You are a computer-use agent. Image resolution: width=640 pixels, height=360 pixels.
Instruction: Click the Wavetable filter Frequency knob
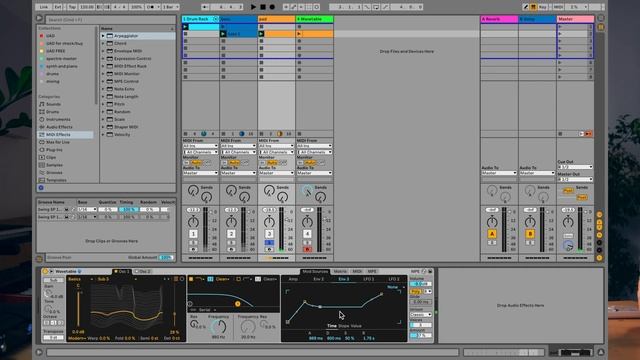click(x=218, y=327)
